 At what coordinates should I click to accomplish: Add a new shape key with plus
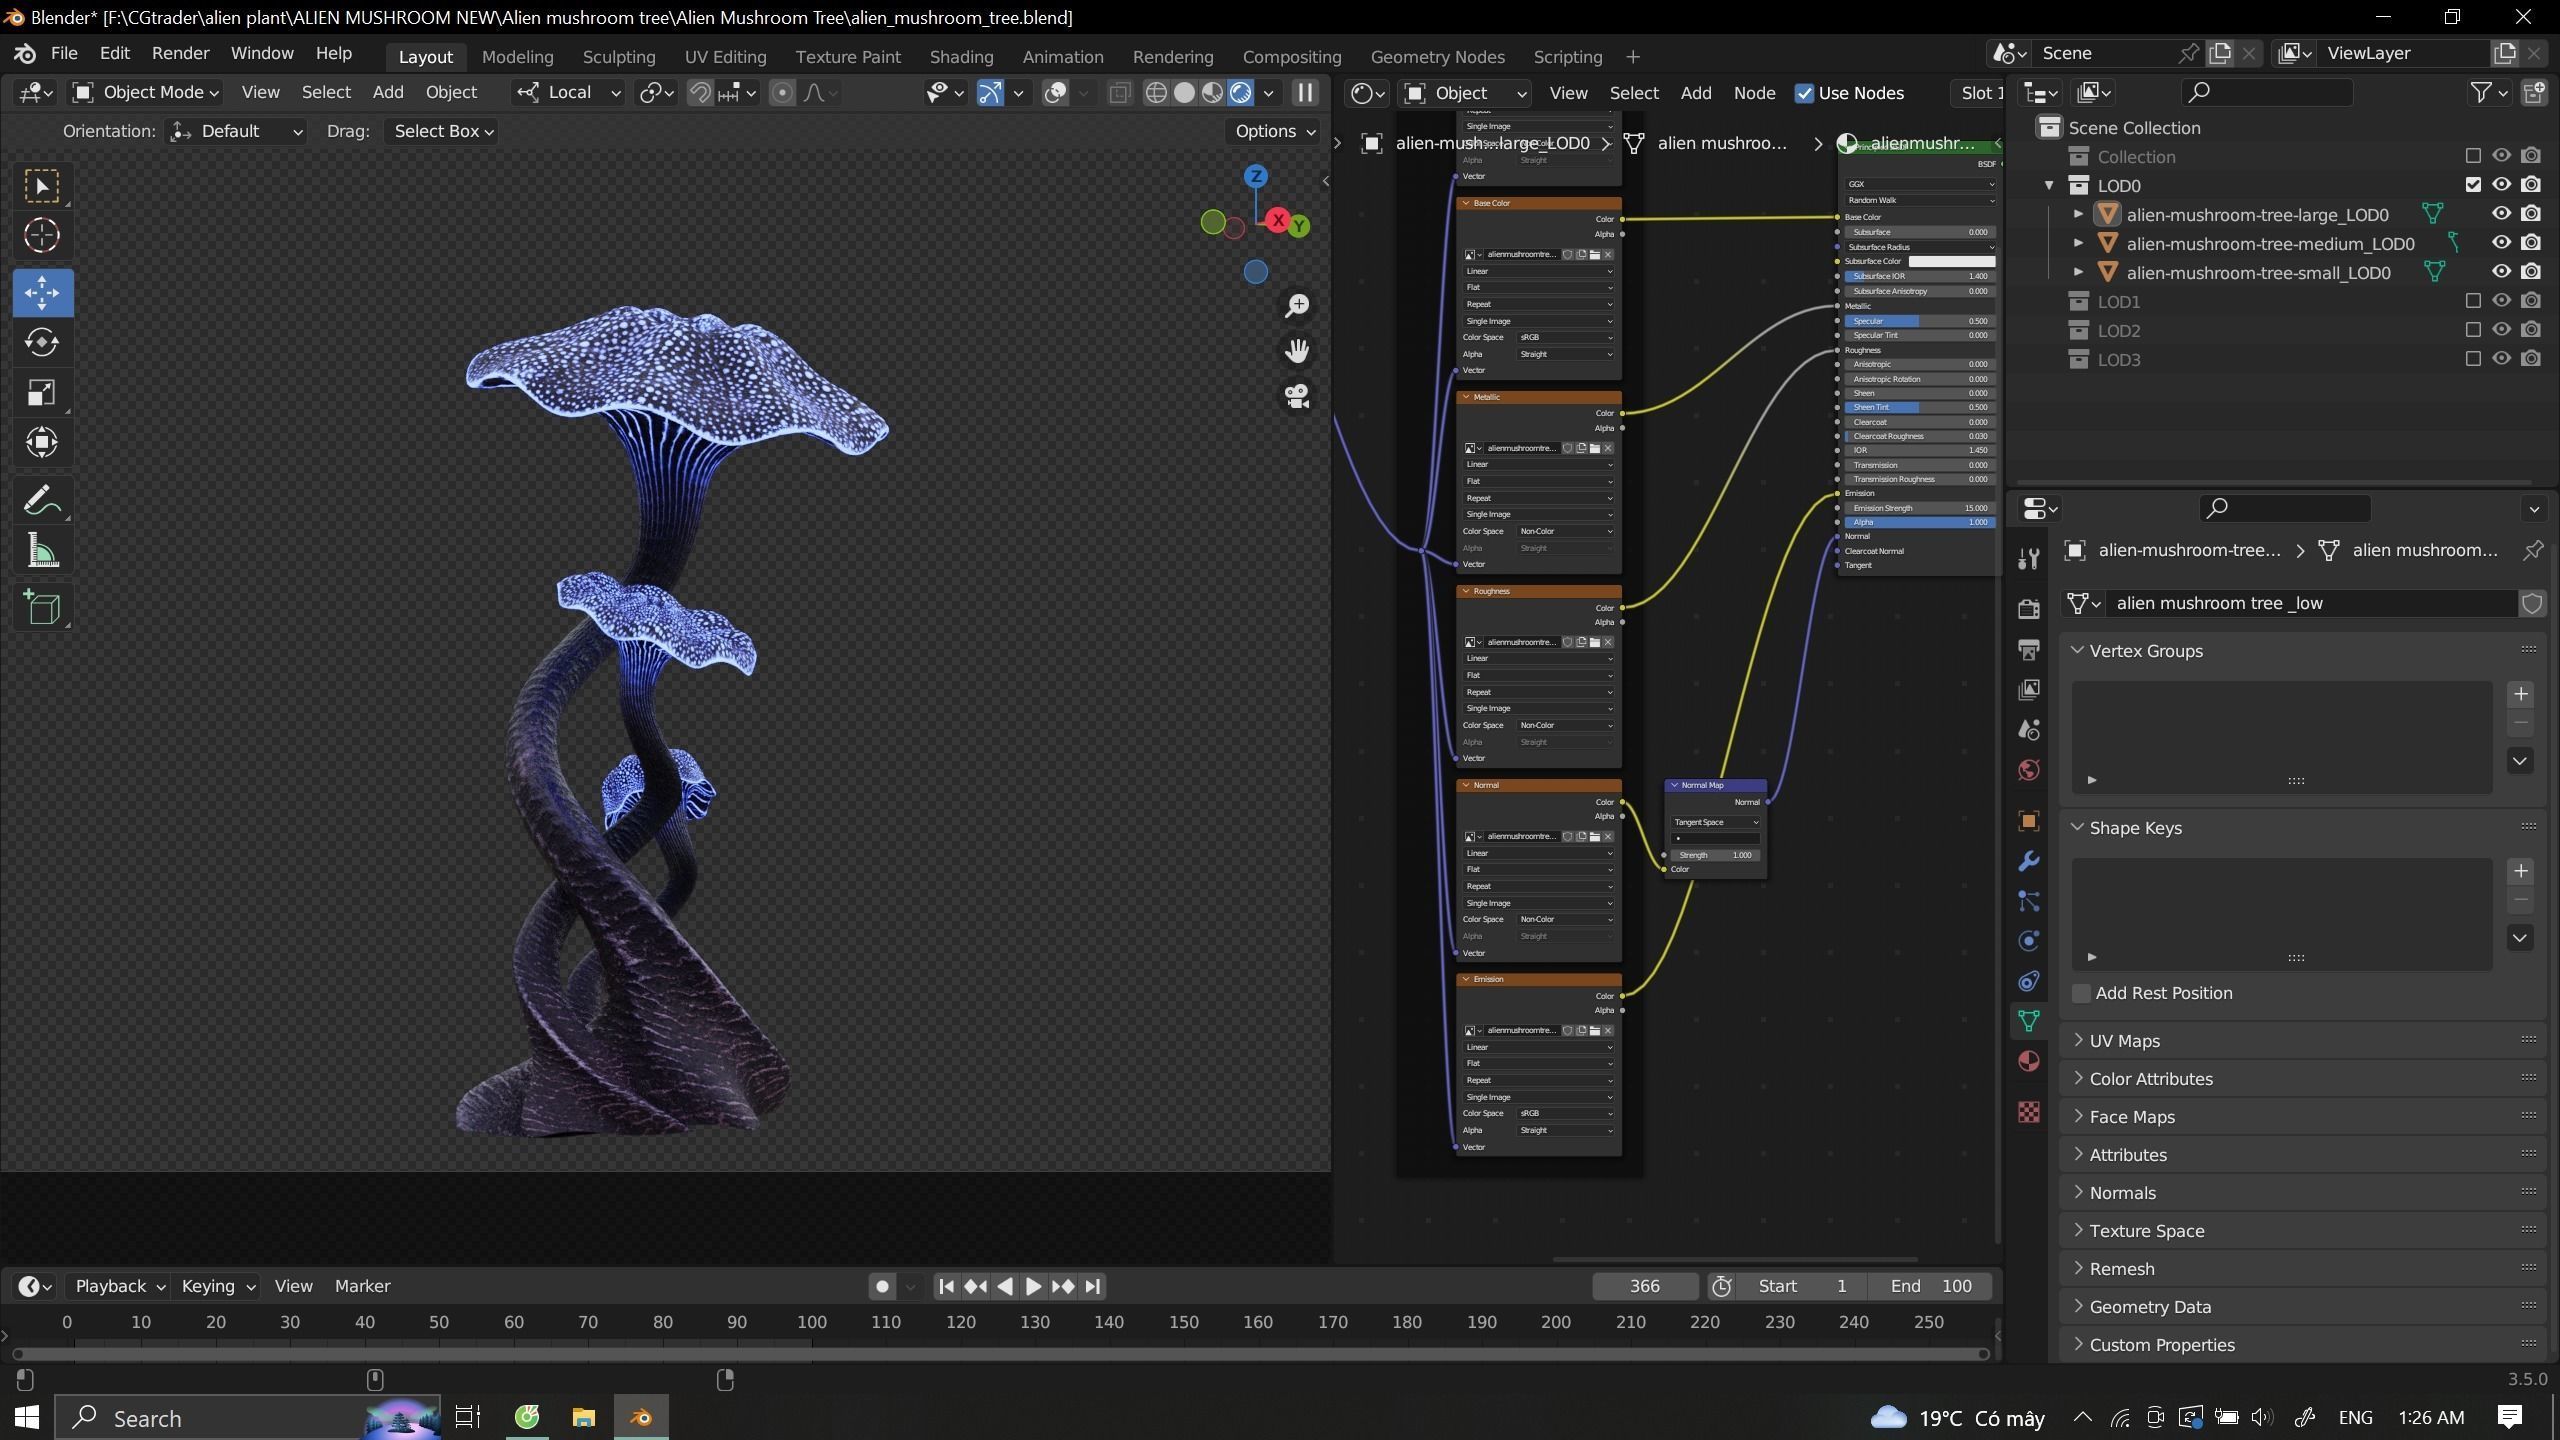point(2520,871)
